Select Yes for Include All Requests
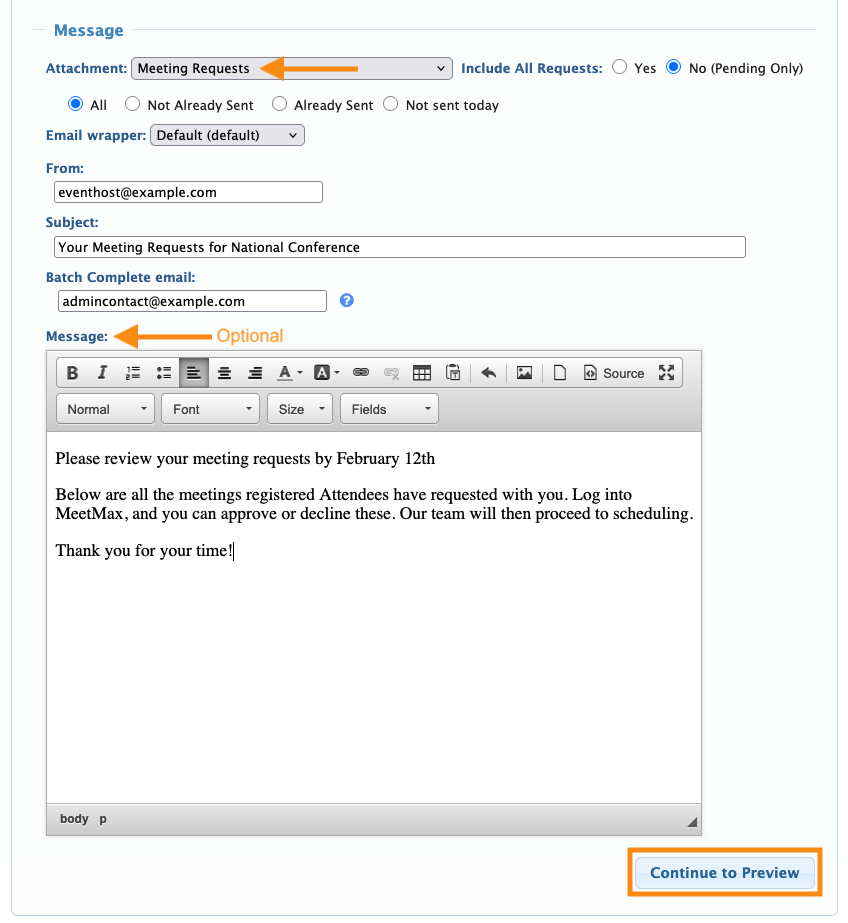Viewport: 848px width, 923px height. point(619,67)
